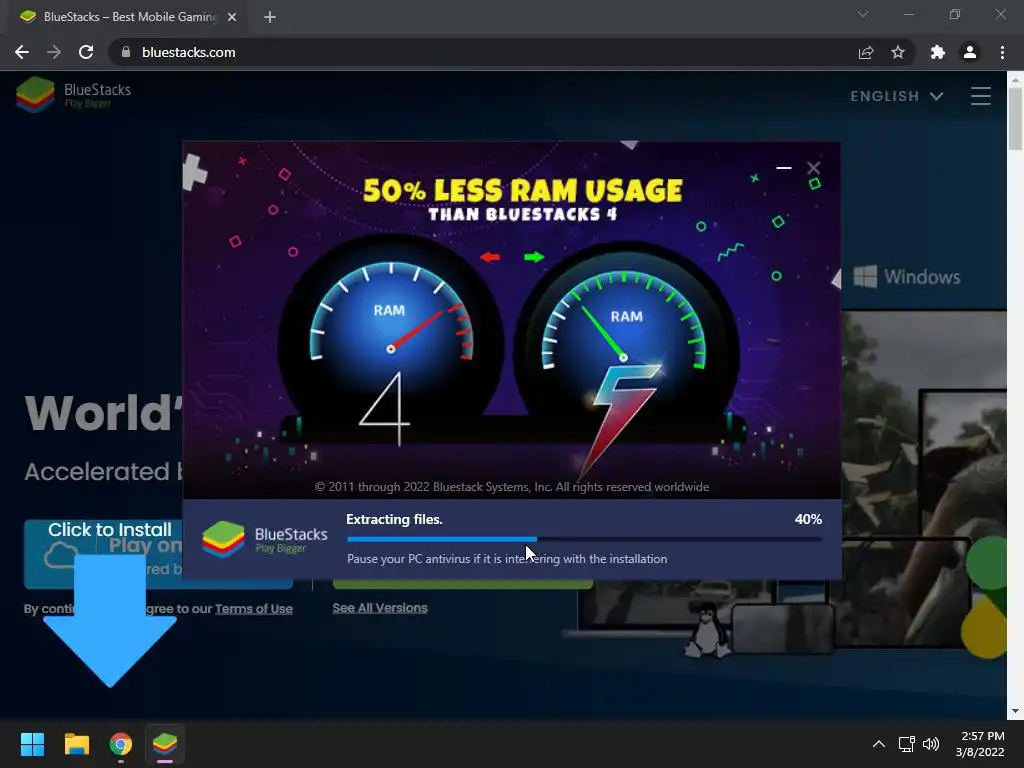
Task: Open the Chrome extensions puzzle icon
Action: coord(938,52)
